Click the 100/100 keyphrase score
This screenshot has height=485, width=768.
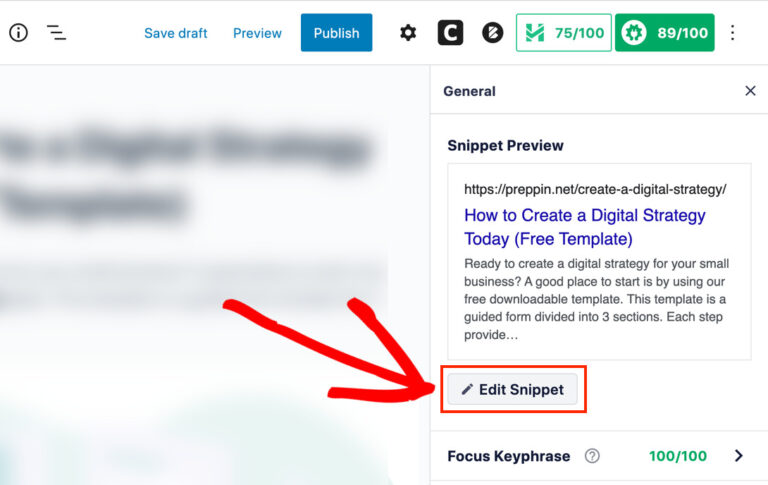(678, 456)
